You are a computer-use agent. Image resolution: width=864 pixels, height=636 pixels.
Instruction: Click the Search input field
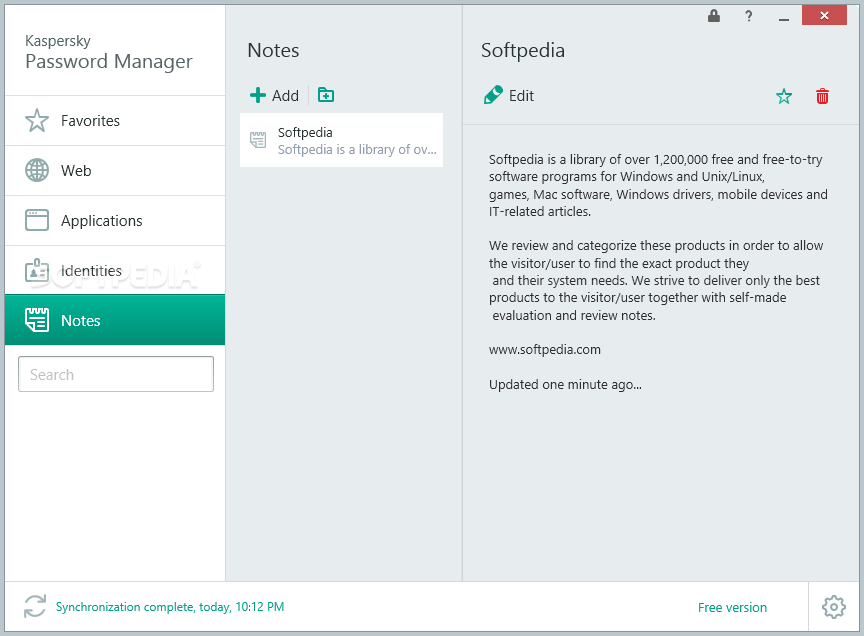[x=116, y=374]
